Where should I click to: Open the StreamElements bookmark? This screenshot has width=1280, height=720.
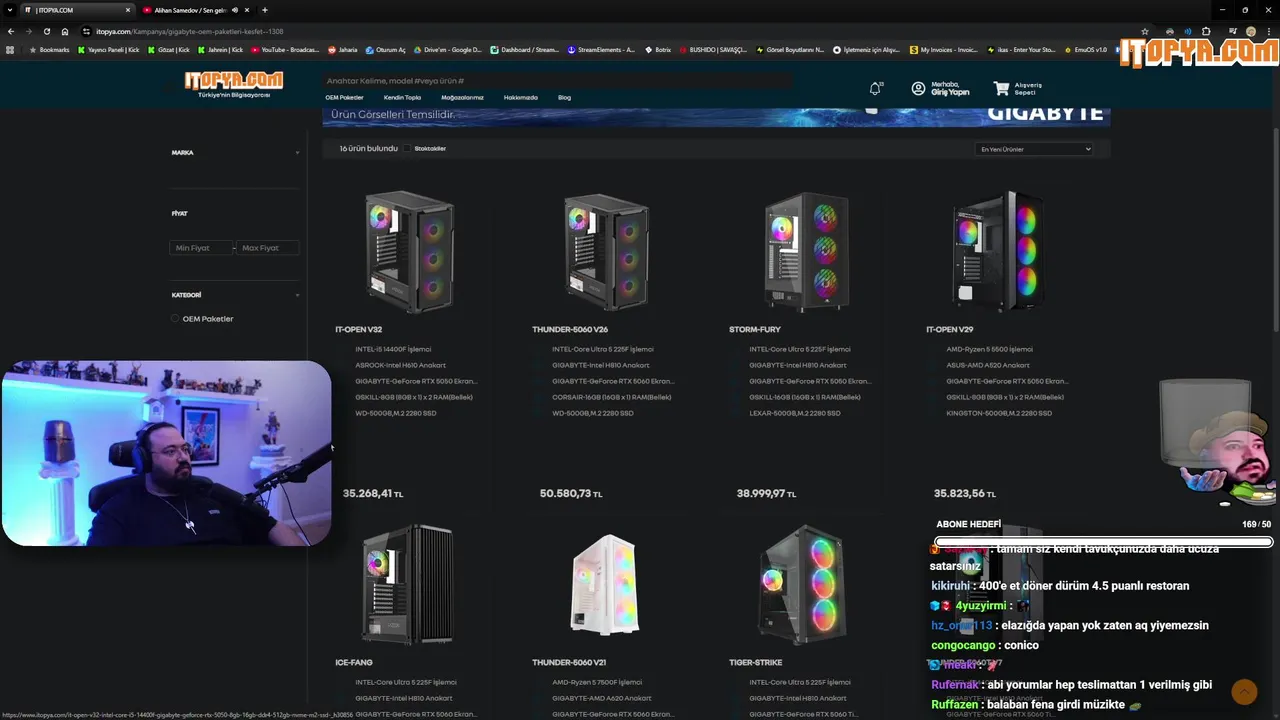point(600,49)
